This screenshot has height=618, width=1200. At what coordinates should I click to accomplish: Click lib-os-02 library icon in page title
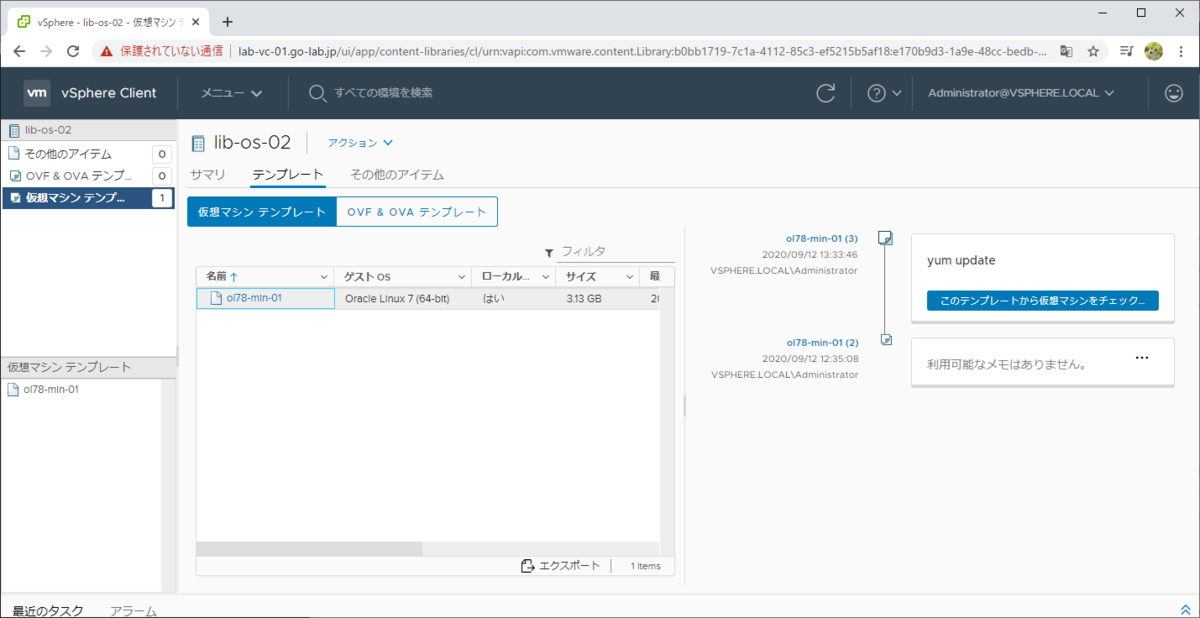(x=198, y=143)
